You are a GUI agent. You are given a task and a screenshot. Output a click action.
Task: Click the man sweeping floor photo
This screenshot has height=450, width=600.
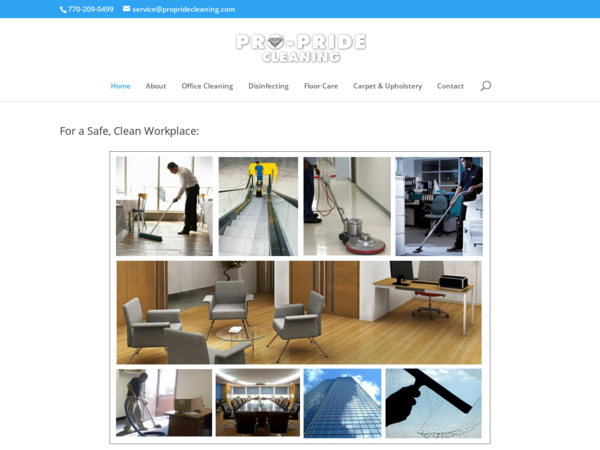click(x=164, y=206)
